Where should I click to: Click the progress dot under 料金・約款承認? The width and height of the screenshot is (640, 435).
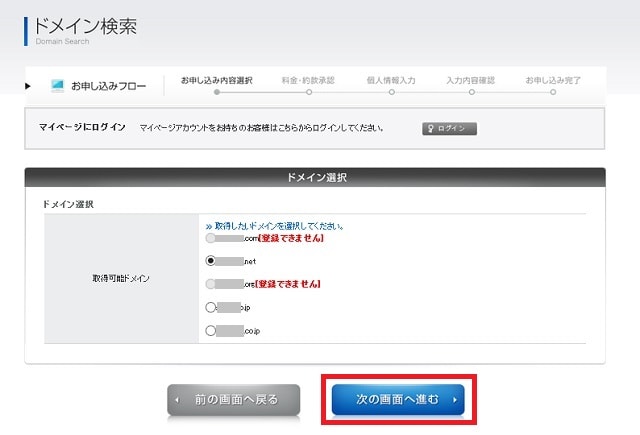(309, 92)
